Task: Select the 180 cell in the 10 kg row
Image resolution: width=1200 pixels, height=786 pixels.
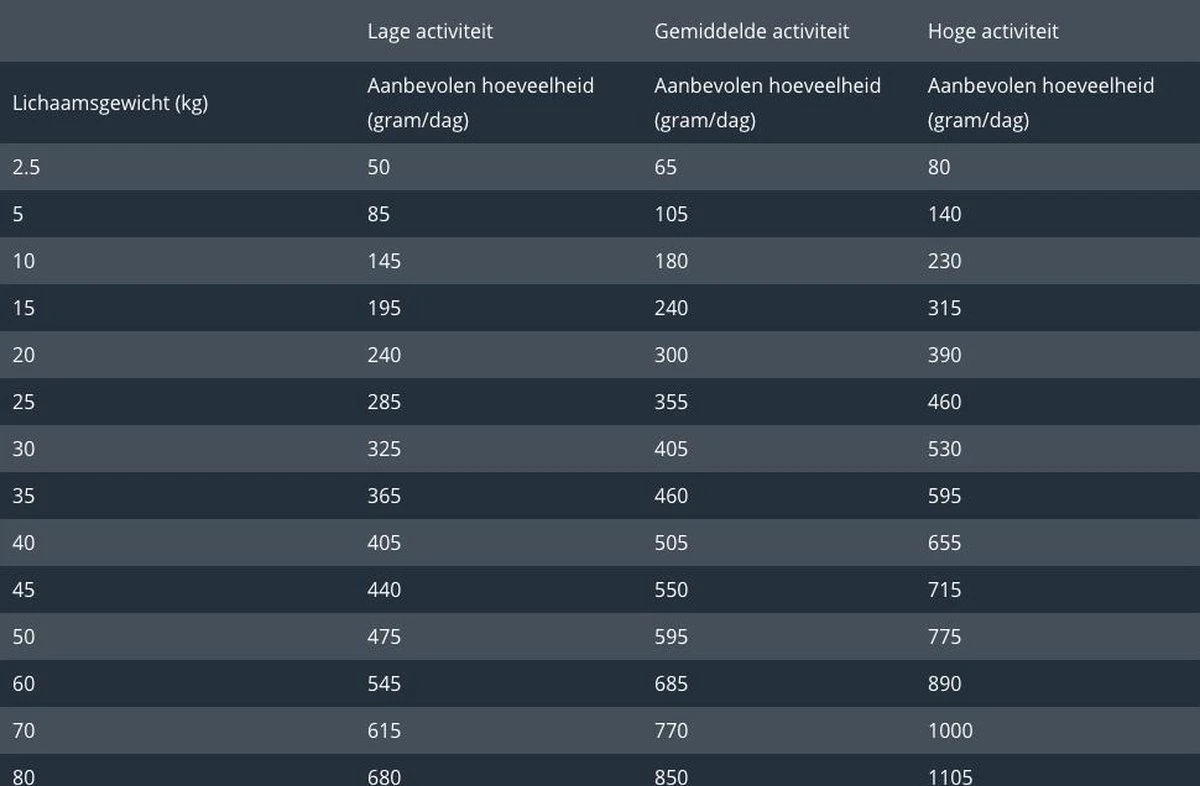Action: [x=671, y=261]
